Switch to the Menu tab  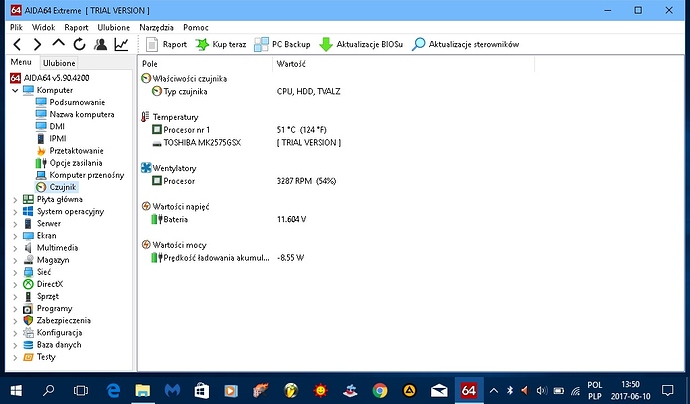coord(21,62)
